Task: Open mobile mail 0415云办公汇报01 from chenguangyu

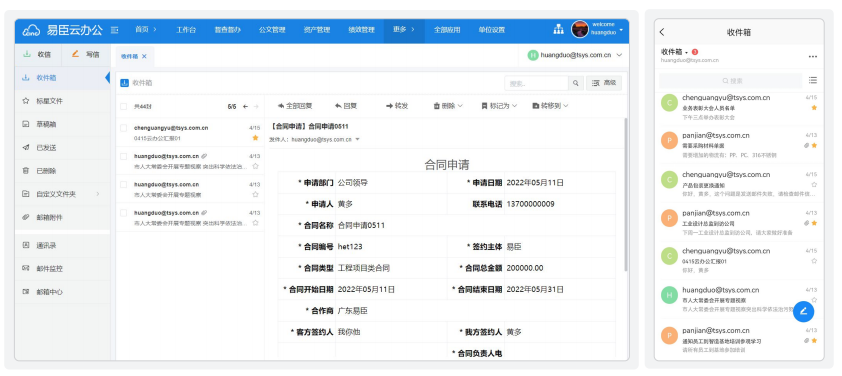Action: click(x=739, y=261)
